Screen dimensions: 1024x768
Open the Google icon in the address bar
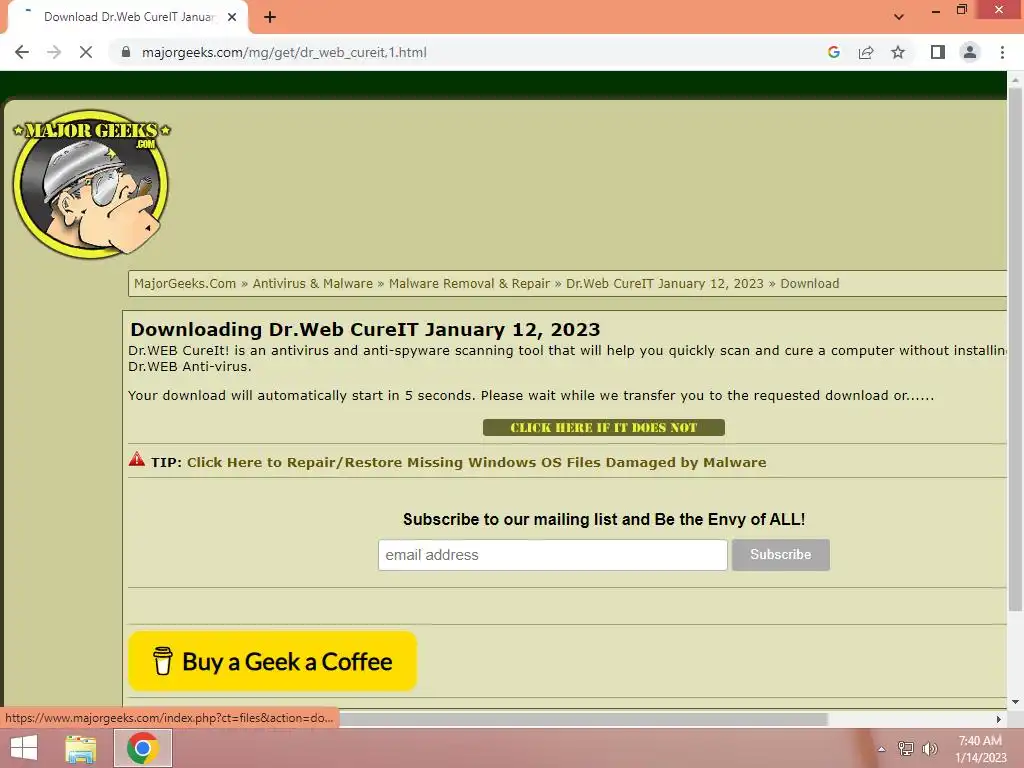tap(833, 52)
